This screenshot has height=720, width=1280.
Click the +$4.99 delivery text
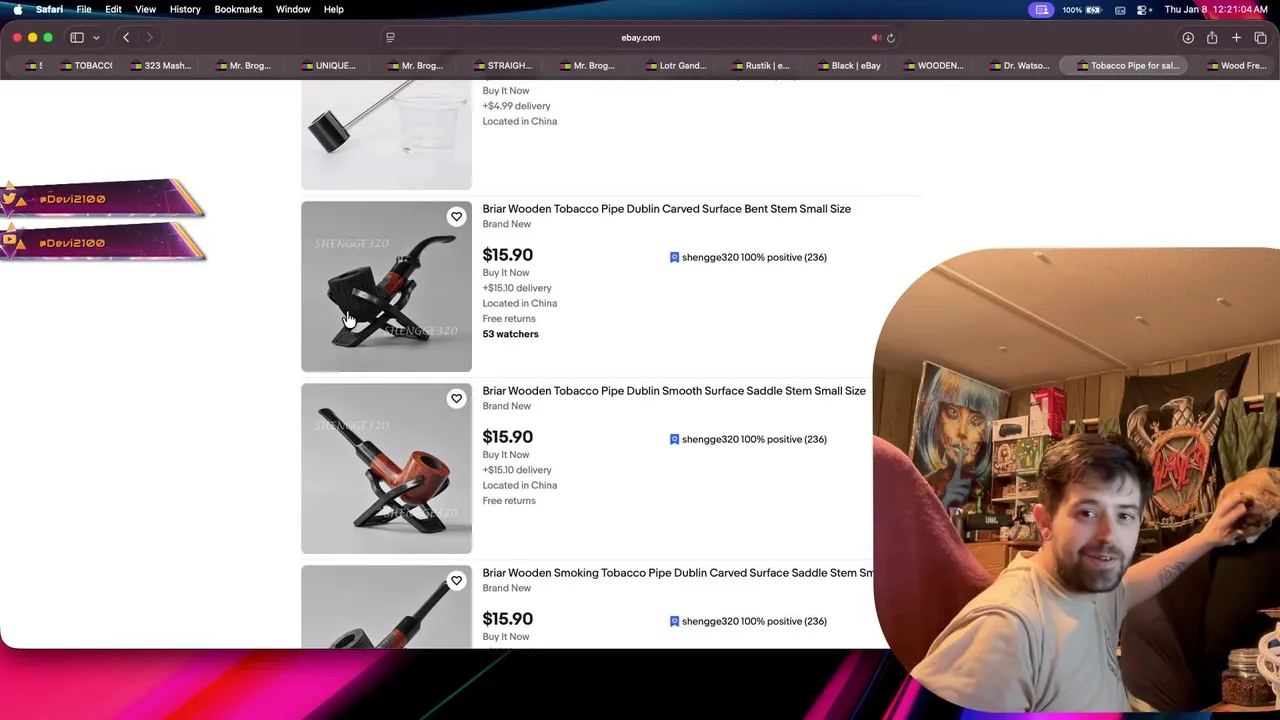point(516,106)
